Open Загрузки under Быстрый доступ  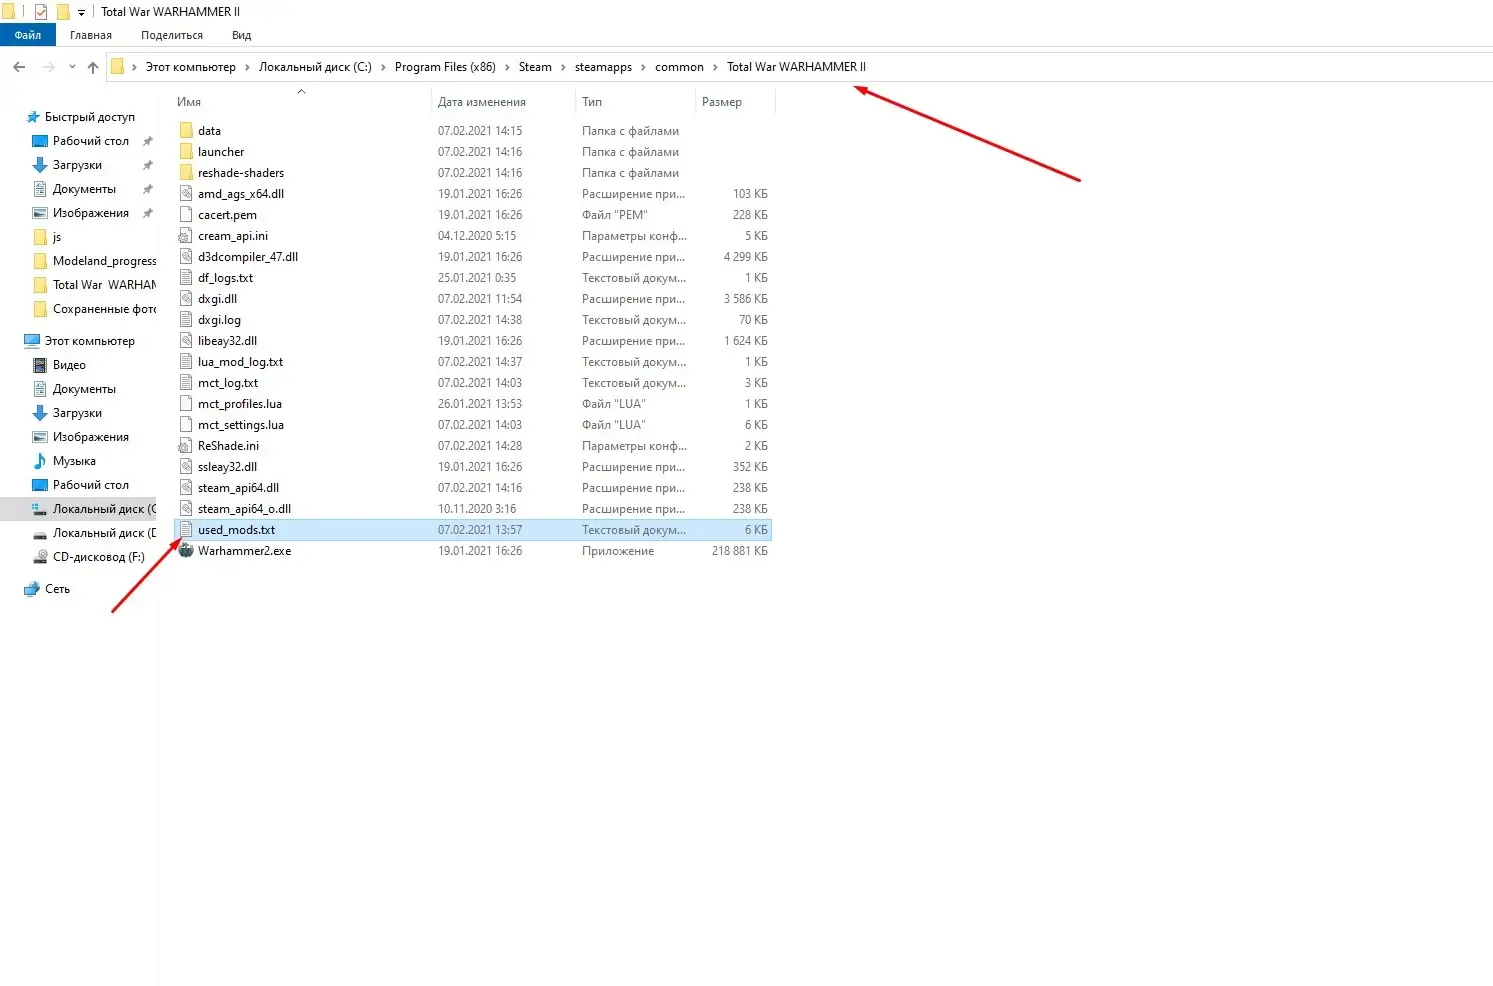(x=77, y=165)
